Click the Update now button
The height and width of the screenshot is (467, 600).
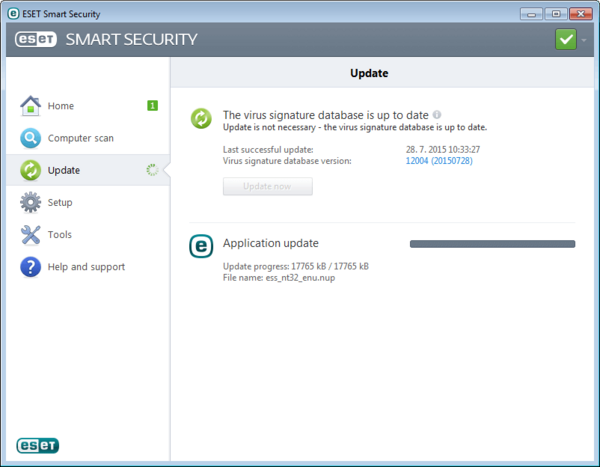267,186
